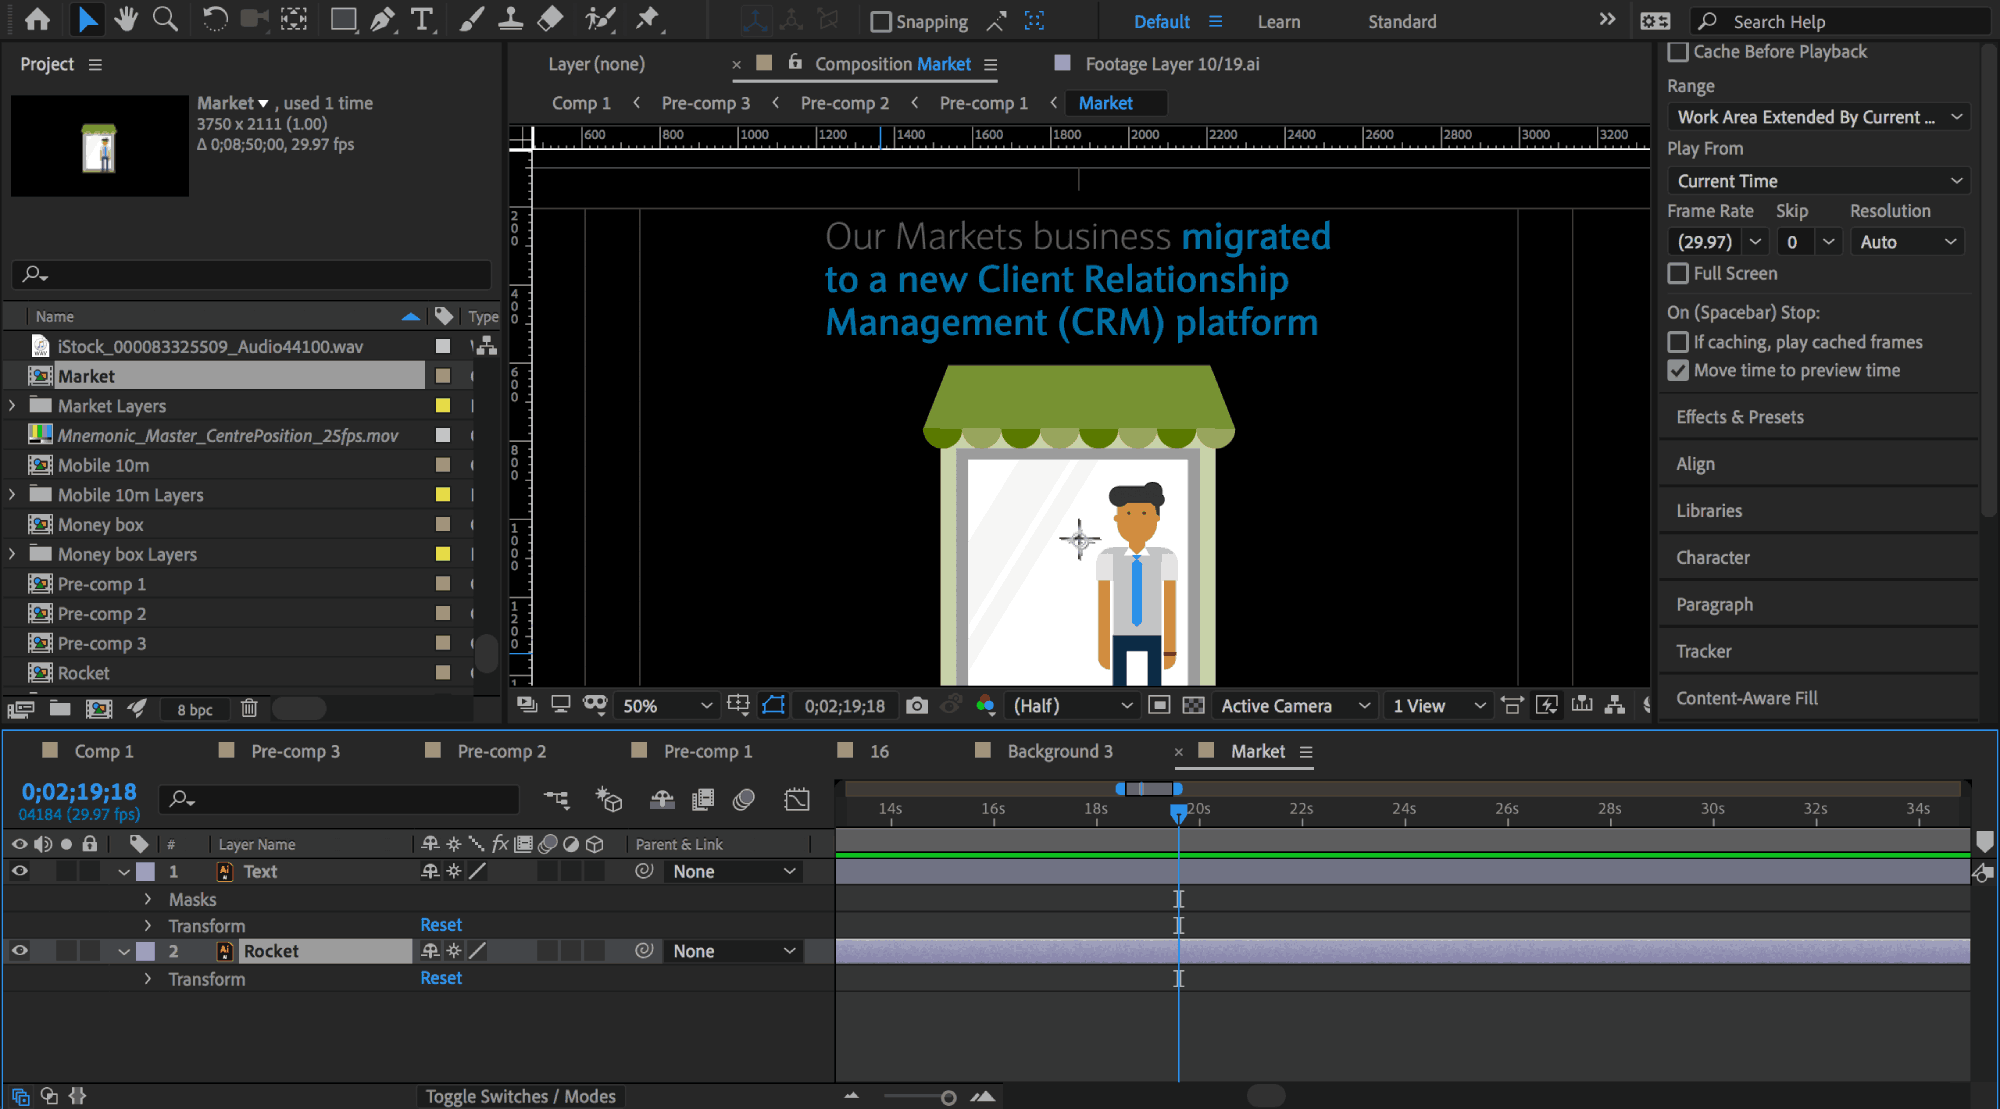Click the new composition icon in Project panel
The width and height of the screenshot is (2000, 1109).
(99, 709)
